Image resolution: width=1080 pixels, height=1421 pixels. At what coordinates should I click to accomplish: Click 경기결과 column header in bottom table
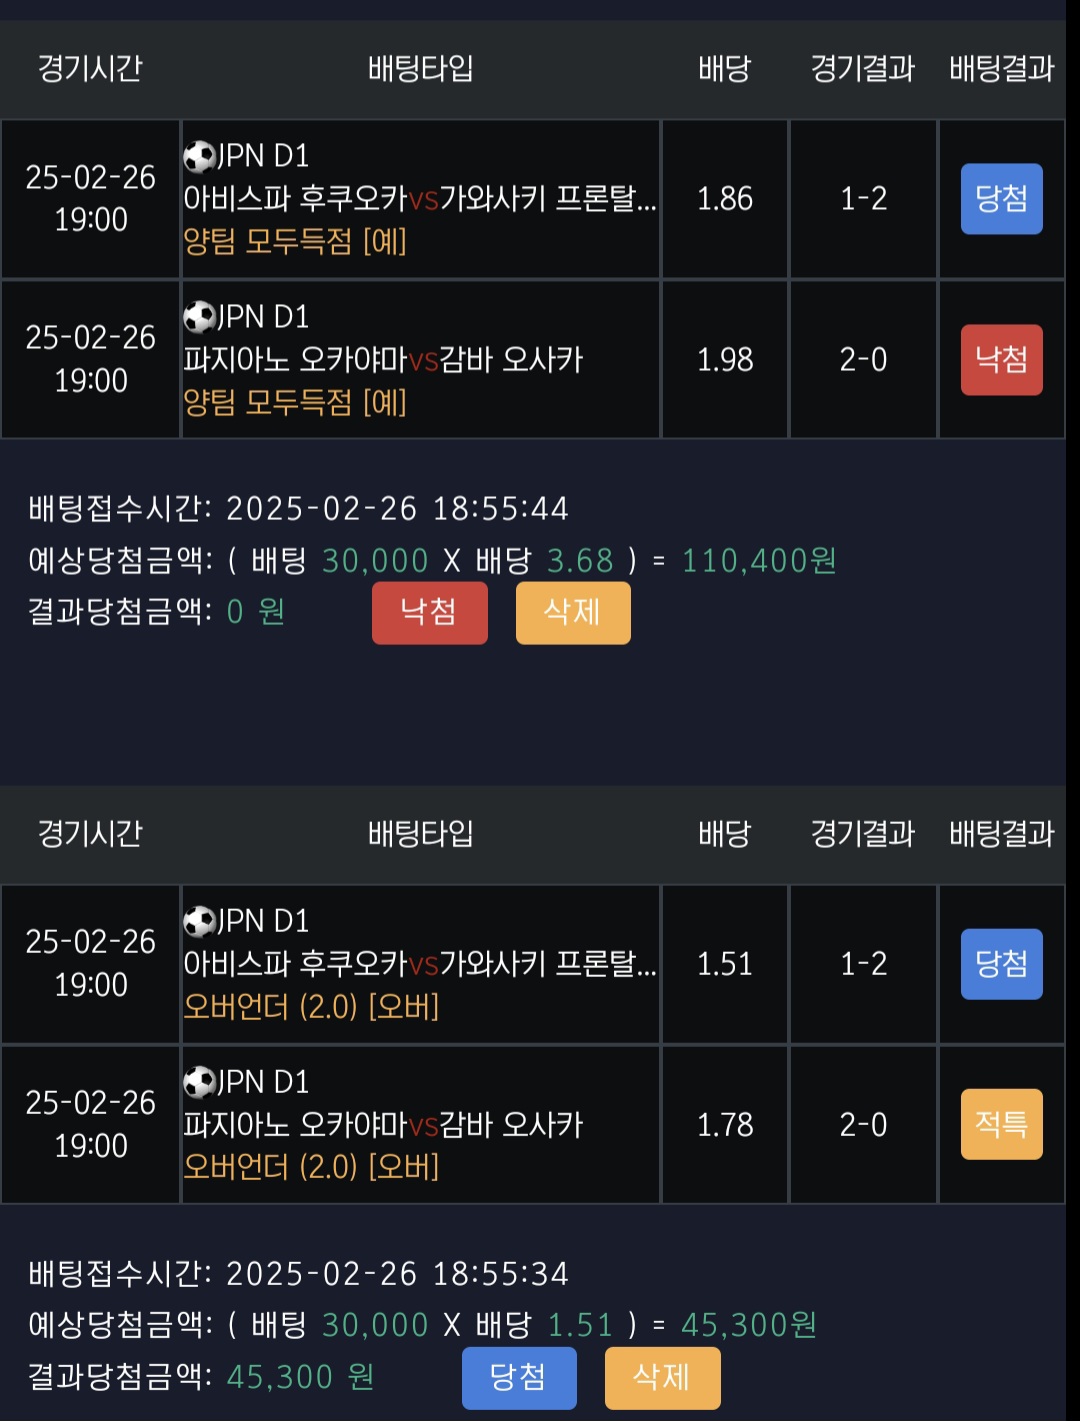(862, 834)
